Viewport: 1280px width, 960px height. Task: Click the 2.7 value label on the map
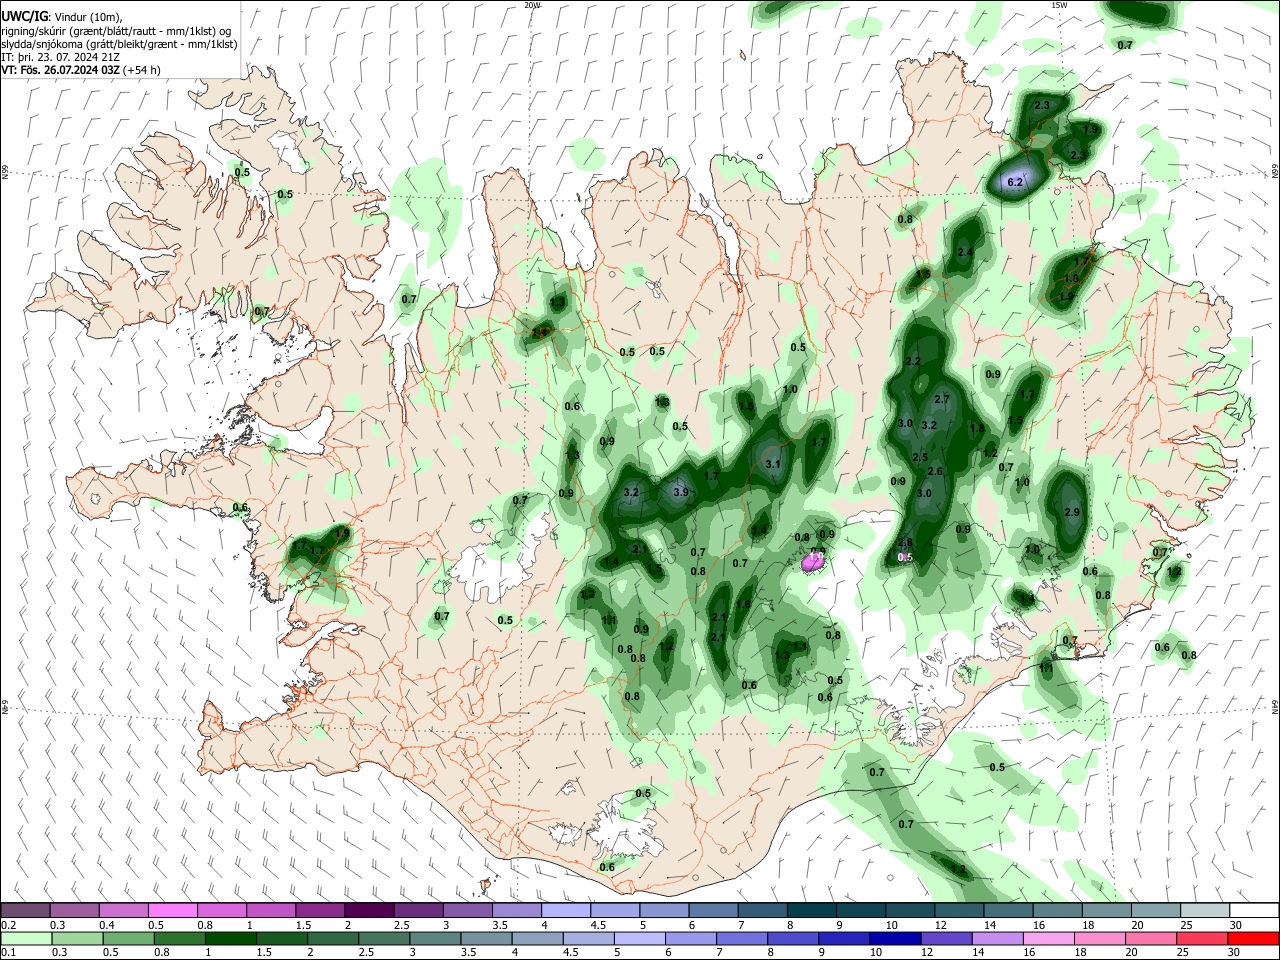click(941, 399)
